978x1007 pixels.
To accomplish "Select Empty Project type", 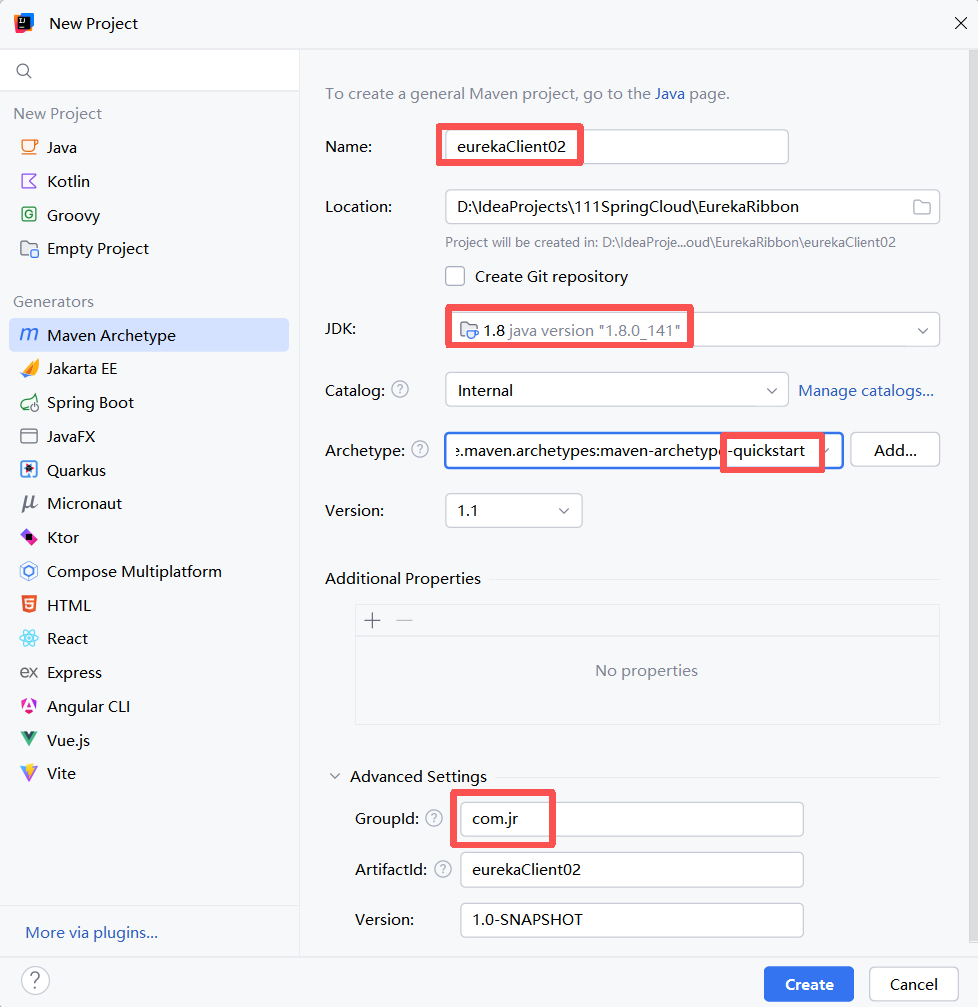I will point(149,249).
